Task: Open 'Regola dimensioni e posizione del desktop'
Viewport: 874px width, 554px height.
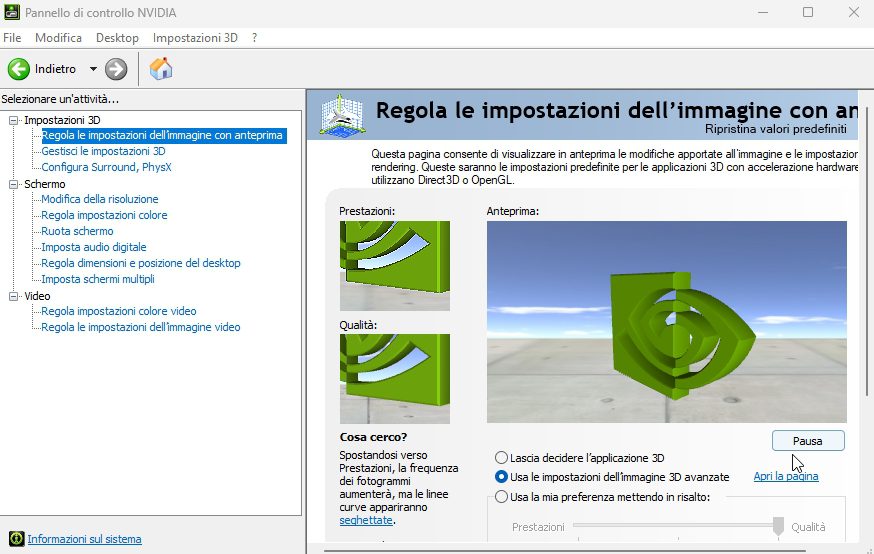Action: (x=140, y=263)
